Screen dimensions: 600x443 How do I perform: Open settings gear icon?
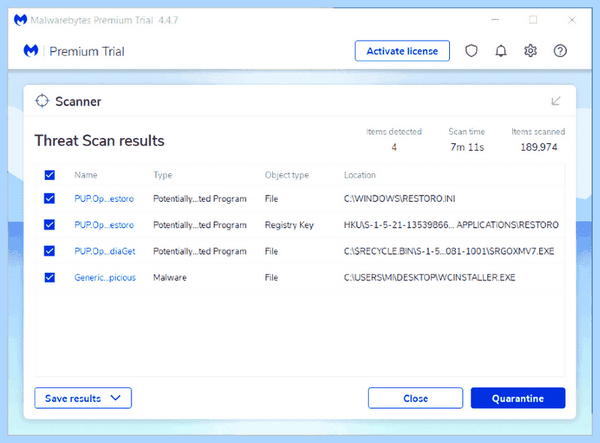[x=530, y=50]
